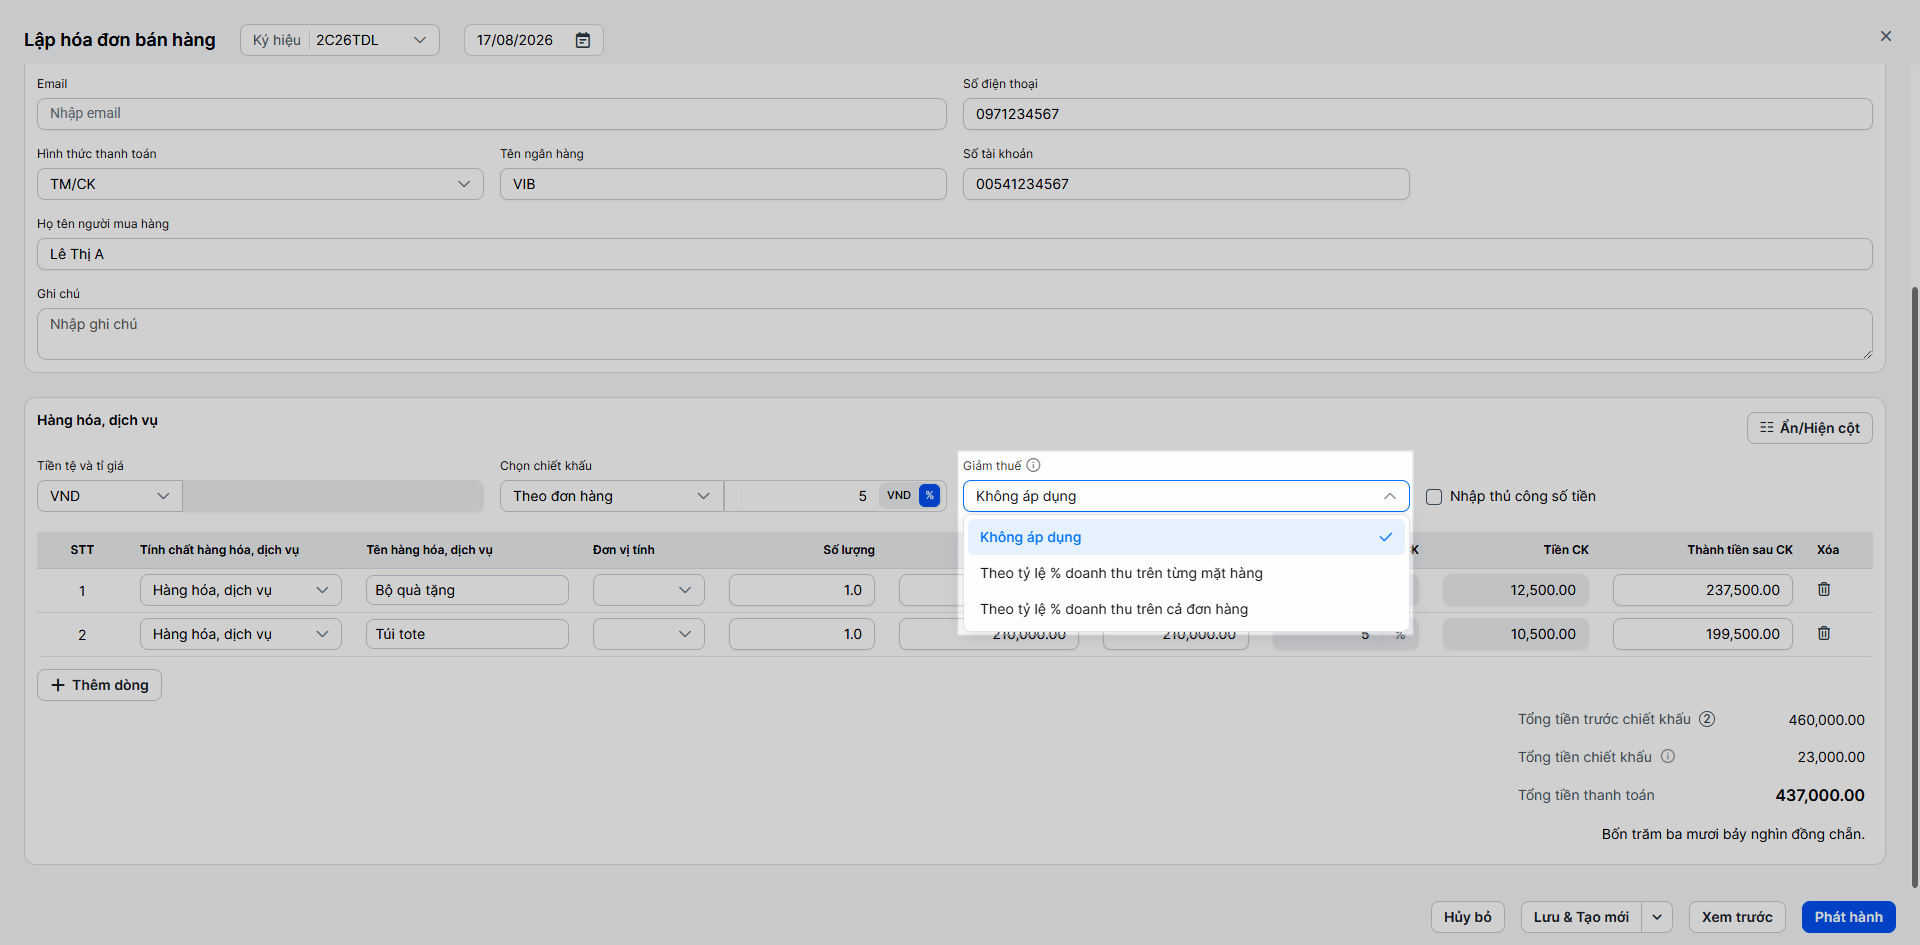Click Lưu & Tạo mới button

point(1581,917)
